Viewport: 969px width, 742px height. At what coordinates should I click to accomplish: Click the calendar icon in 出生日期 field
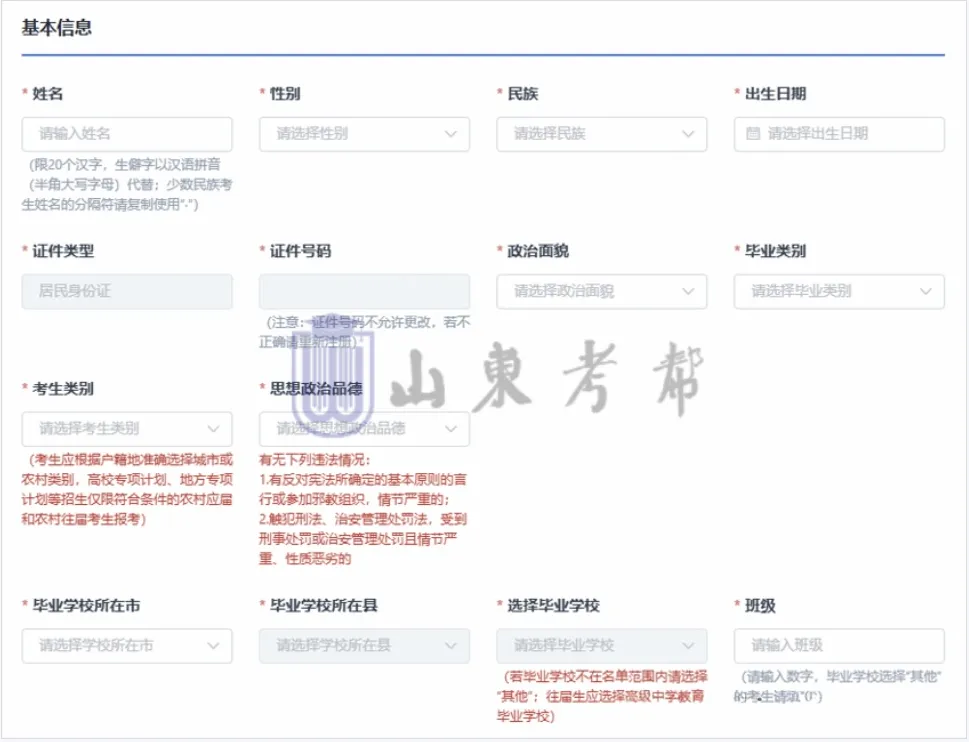coord(753,133)
